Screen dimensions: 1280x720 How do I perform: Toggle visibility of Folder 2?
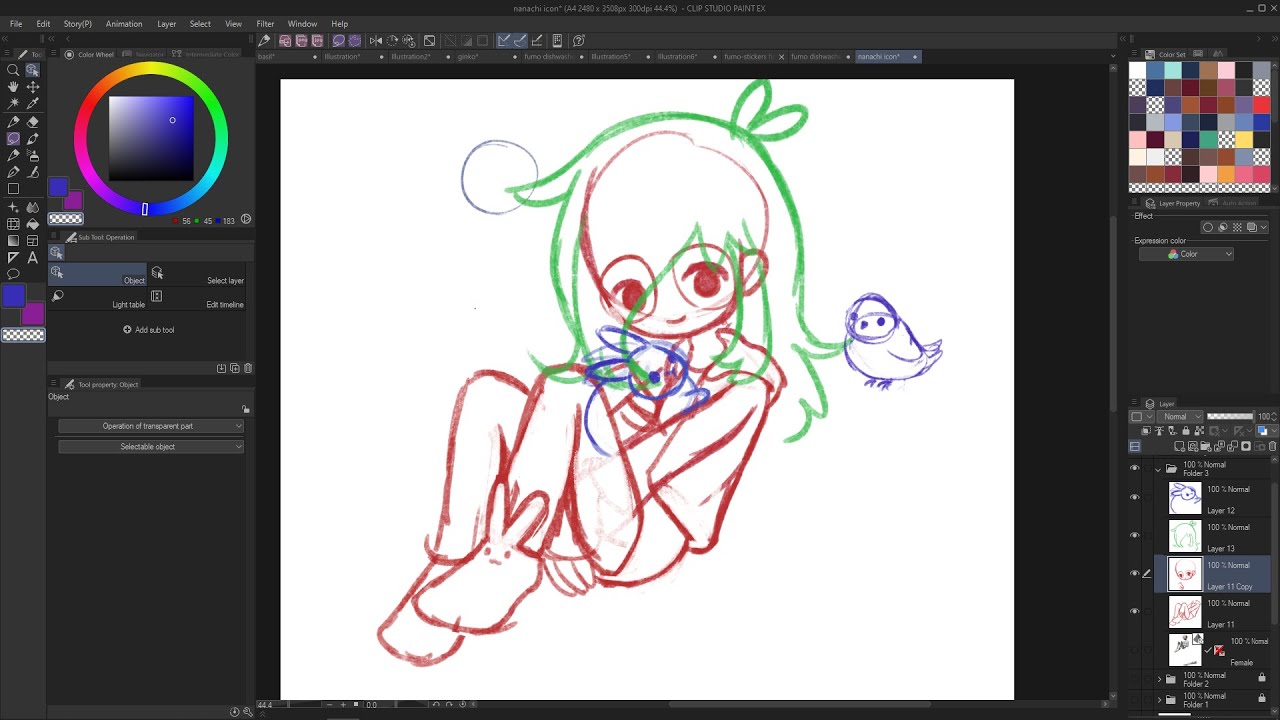click(x=1134, y=679)
